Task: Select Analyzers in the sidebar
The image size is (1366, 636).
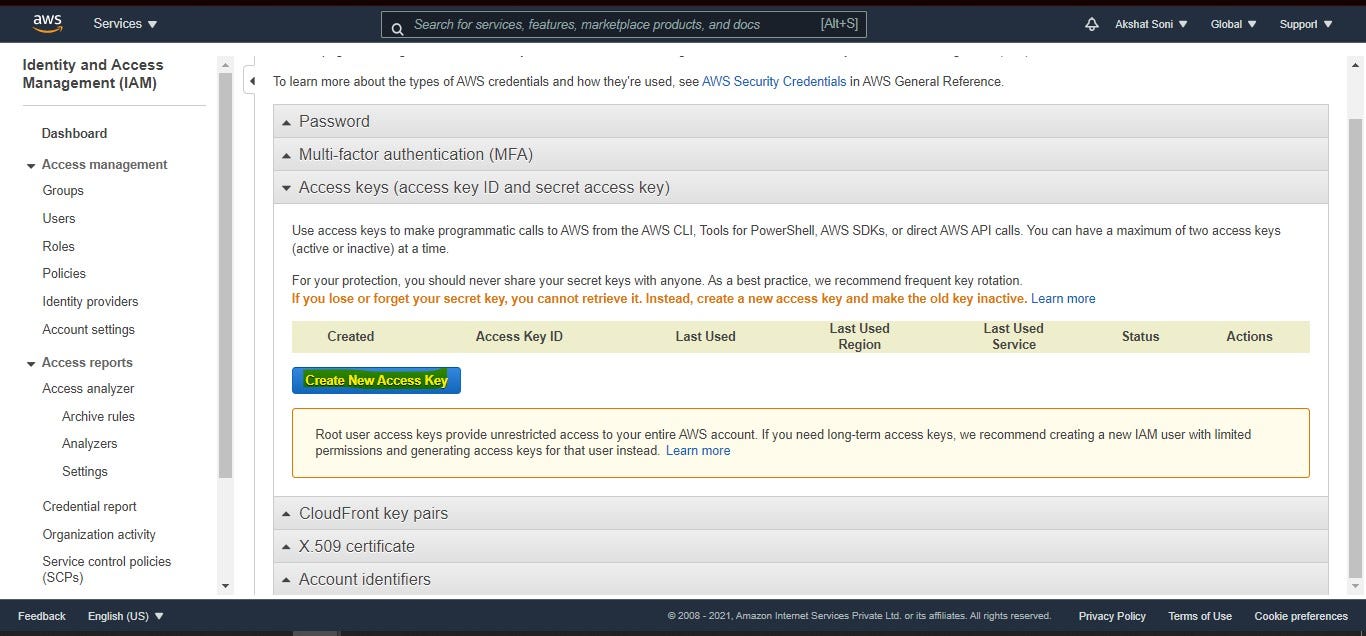Action: point(89,443)
